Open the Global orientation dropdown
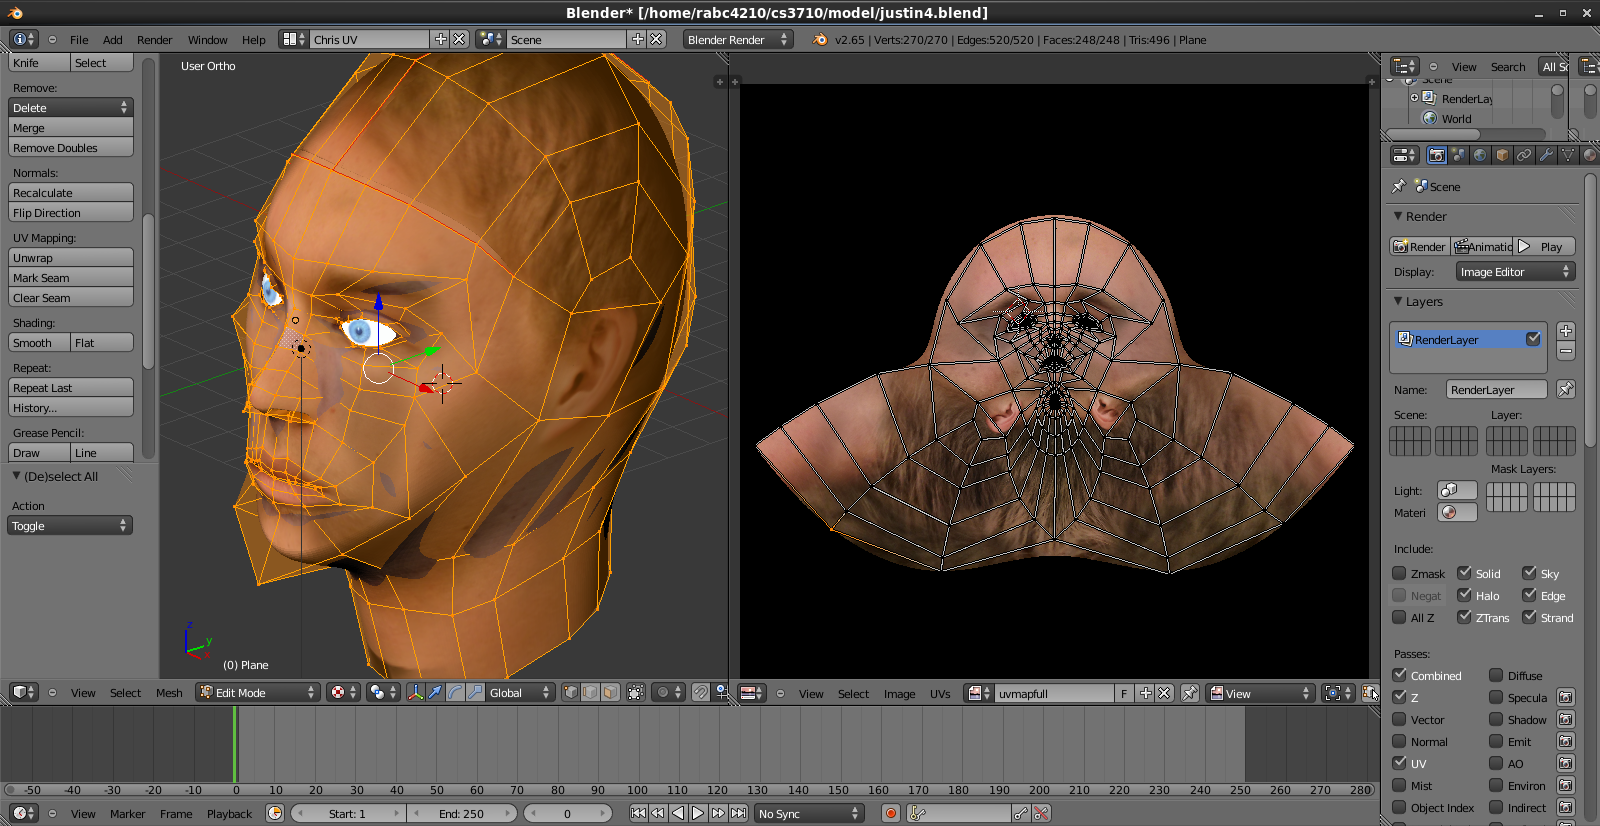This screenshot has width=1600, height=826. pyautogui.click(x=520, y=692)
